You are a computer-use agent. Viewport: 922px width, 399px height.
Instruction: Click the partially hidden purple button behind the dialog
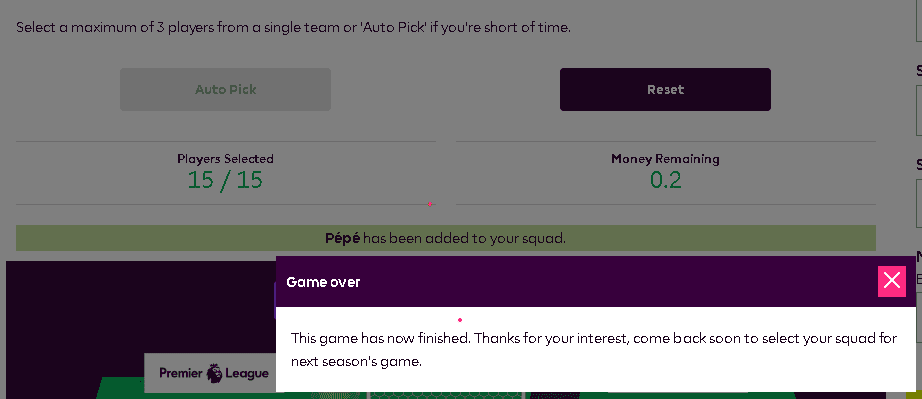275,300
